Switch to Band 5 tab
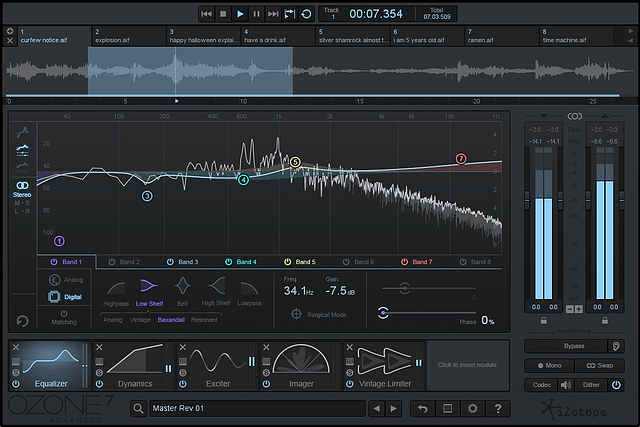Image resolution: width=640 pixels, height=427 pixels. pyautogui.click(x=300, y=262)
